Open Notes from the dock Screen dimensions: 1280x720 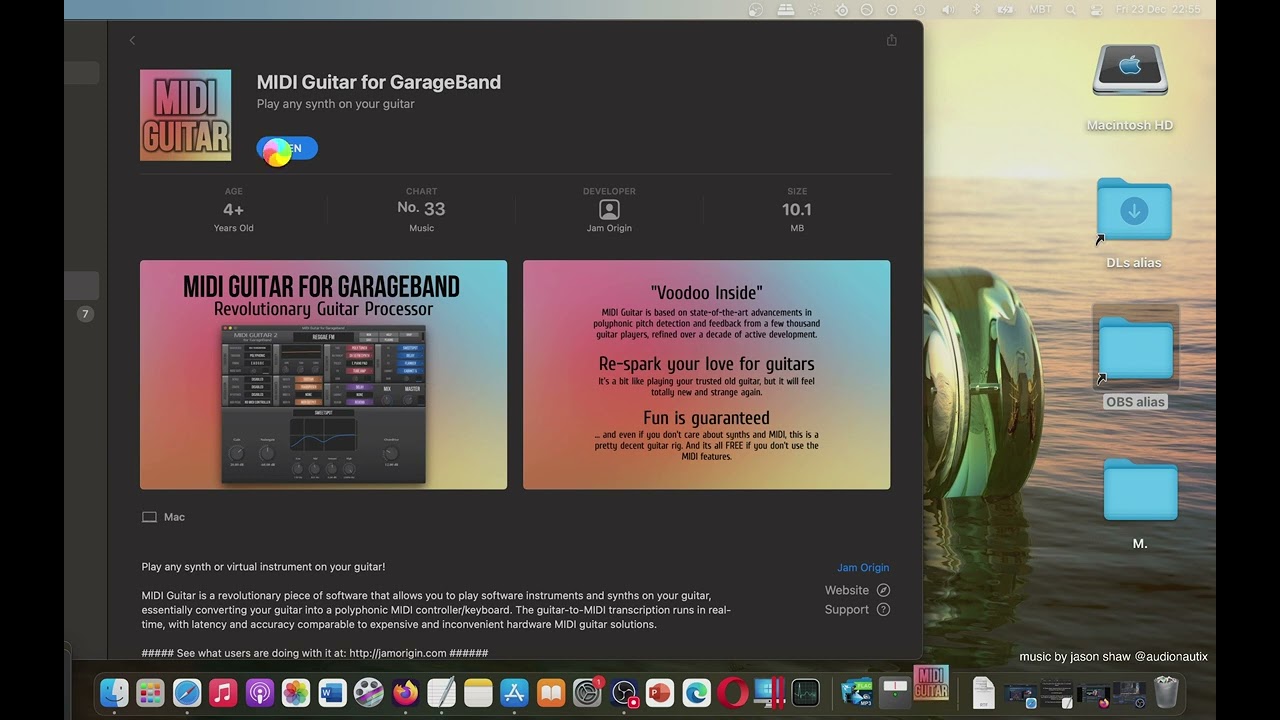478,692
